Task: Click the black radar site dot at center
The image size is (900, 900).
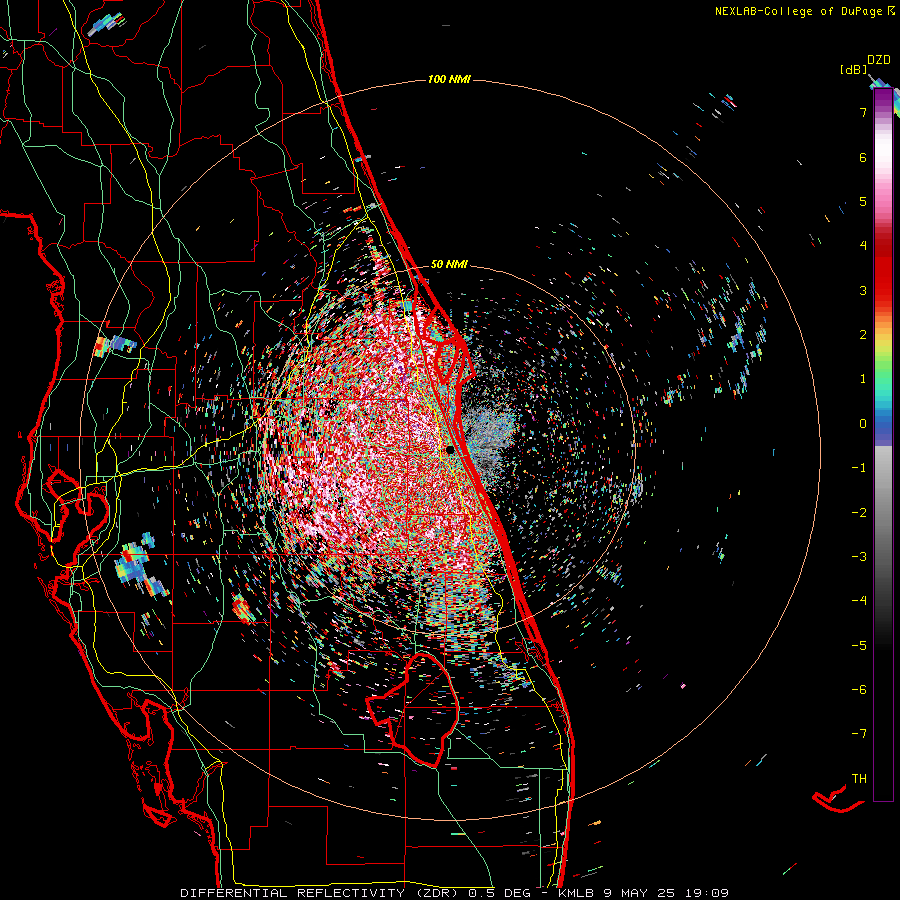Action: [x=450, y=450]
